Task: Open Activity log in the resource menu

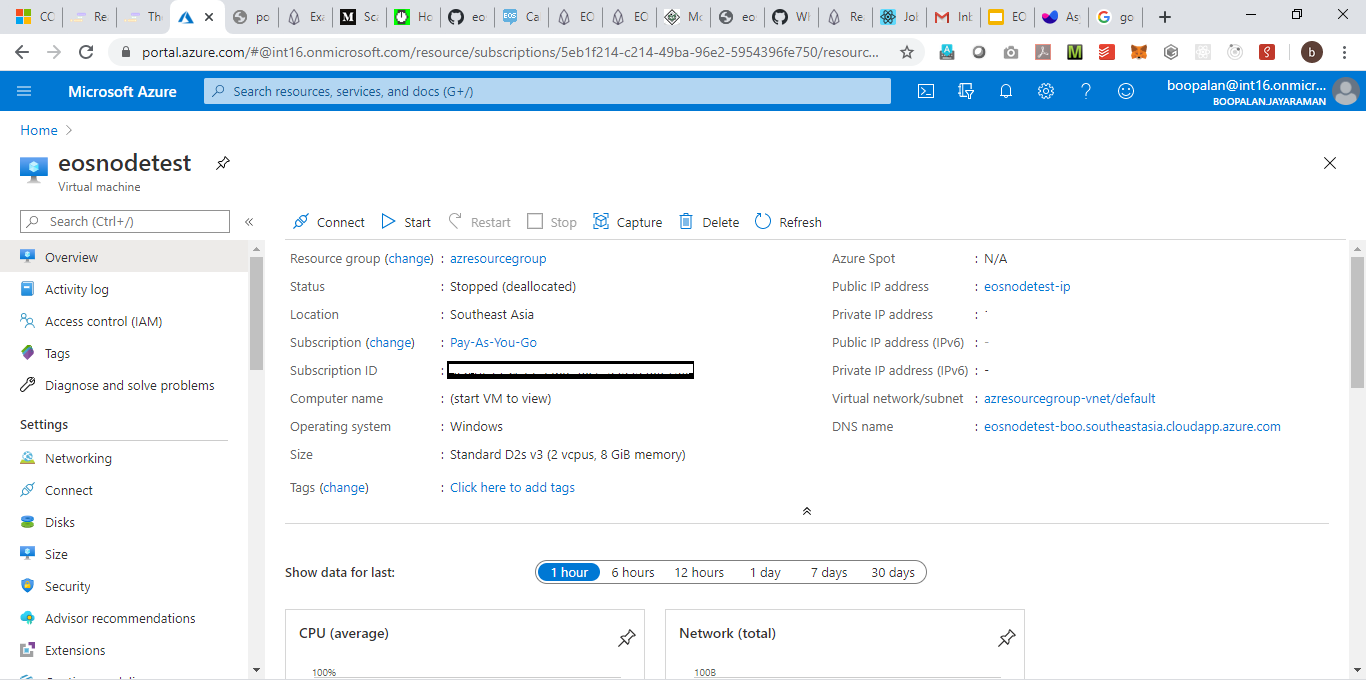Action: pyautogui.click(x=124, y=289)
